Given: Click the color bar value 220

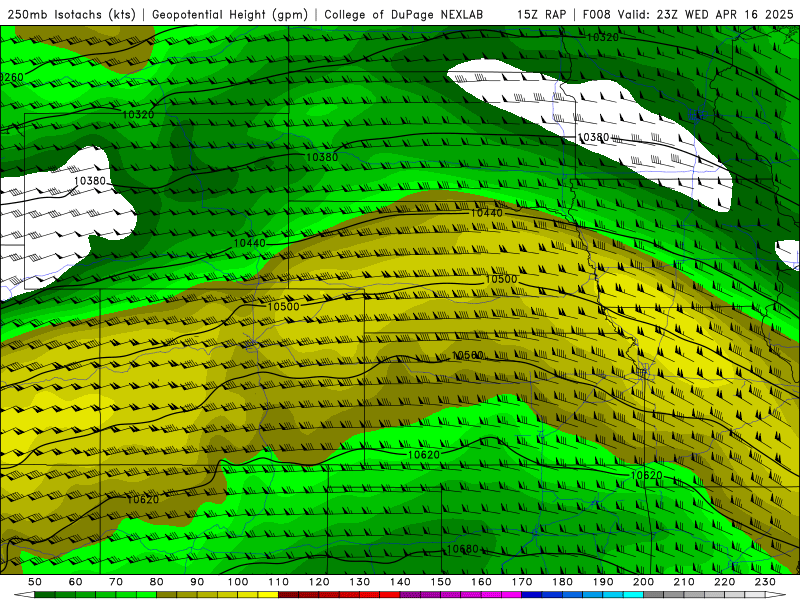Looking at the screenshot, I should point(724,582).
